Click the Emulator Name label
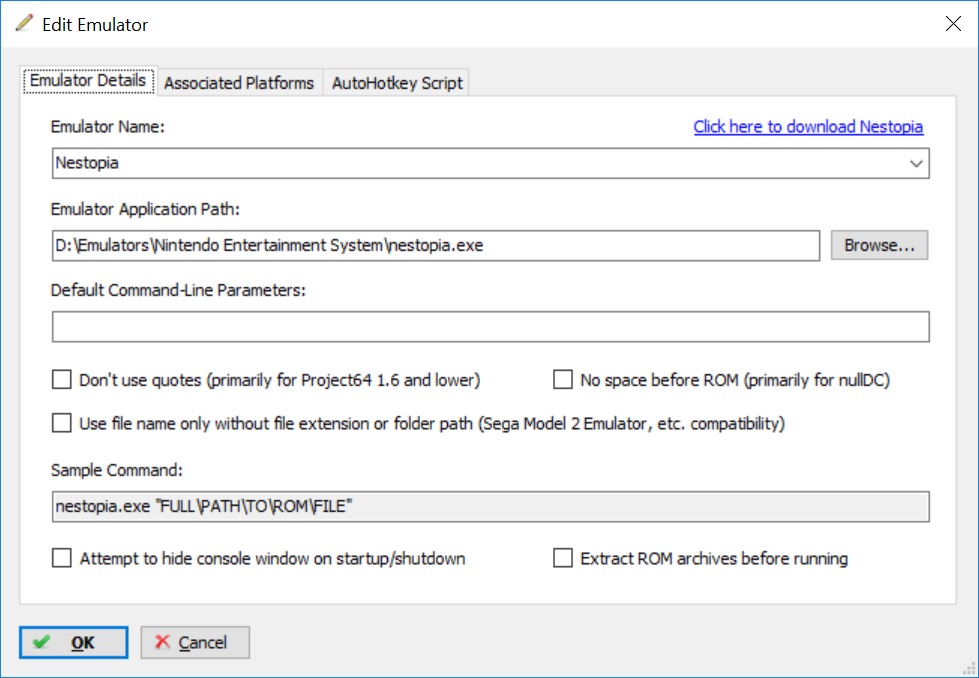The height and width of the screenshot is (678, 979). coord(107,127)
